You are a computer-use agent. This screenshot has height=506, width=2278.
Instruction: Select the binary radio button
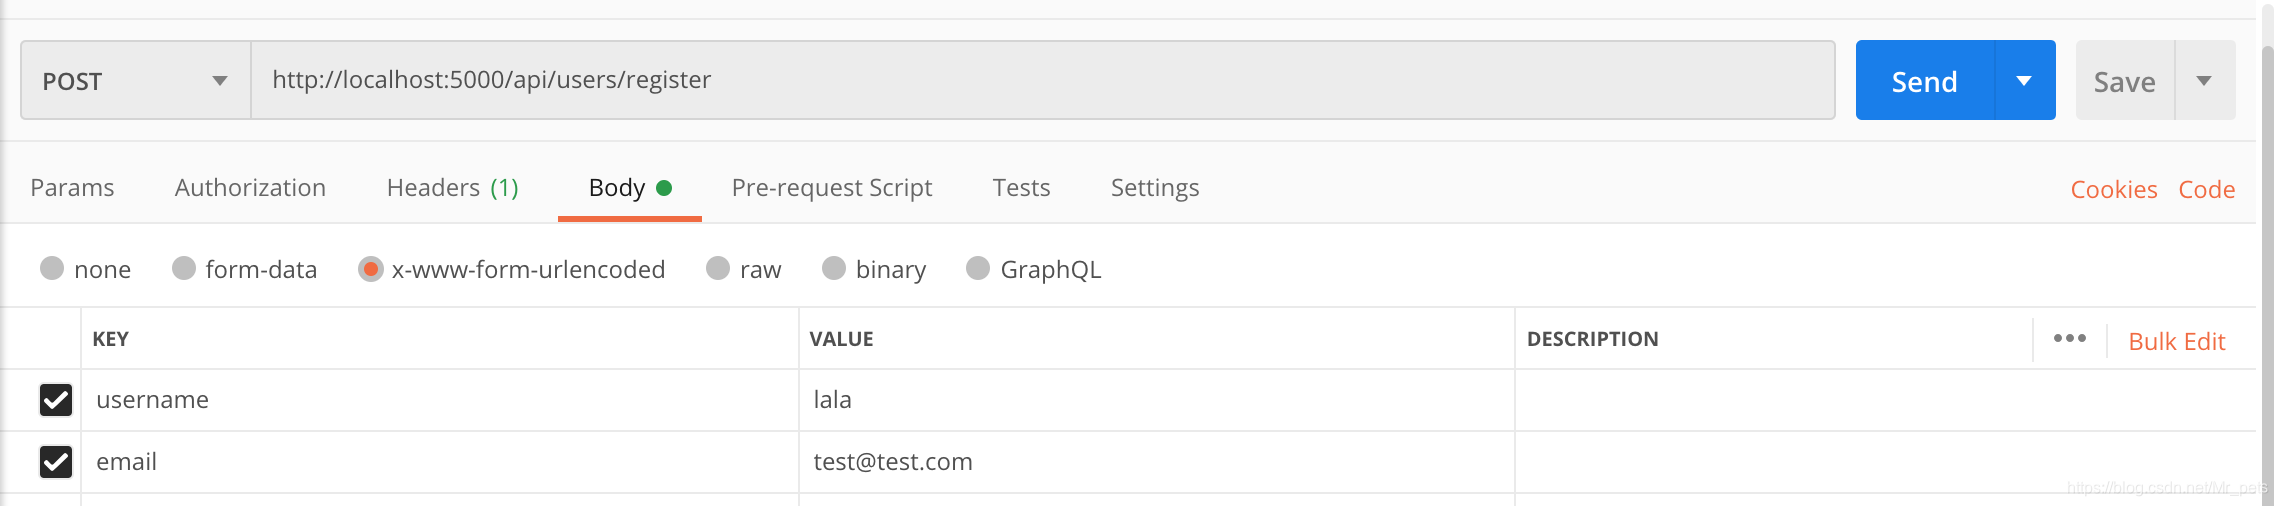pos(834,269)
